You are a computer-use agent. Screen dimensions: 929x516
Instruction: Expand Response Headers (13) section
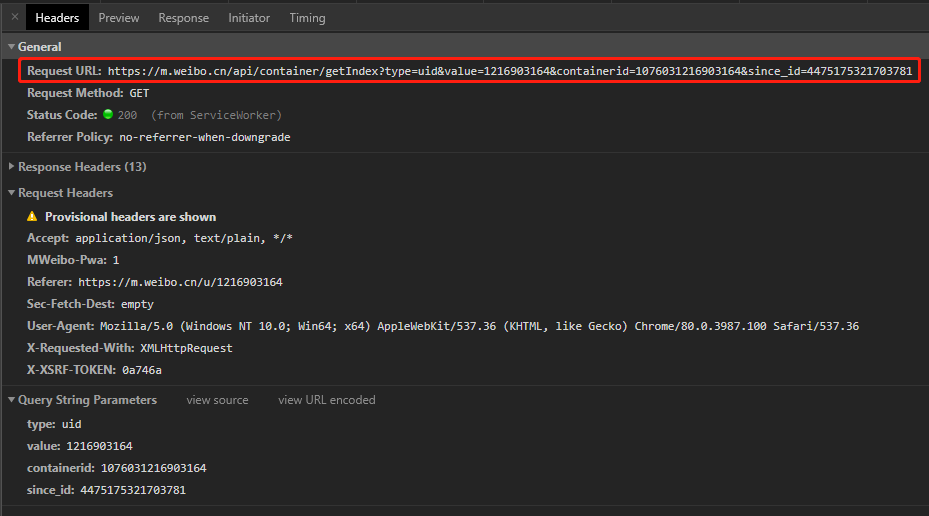[11, 166]
